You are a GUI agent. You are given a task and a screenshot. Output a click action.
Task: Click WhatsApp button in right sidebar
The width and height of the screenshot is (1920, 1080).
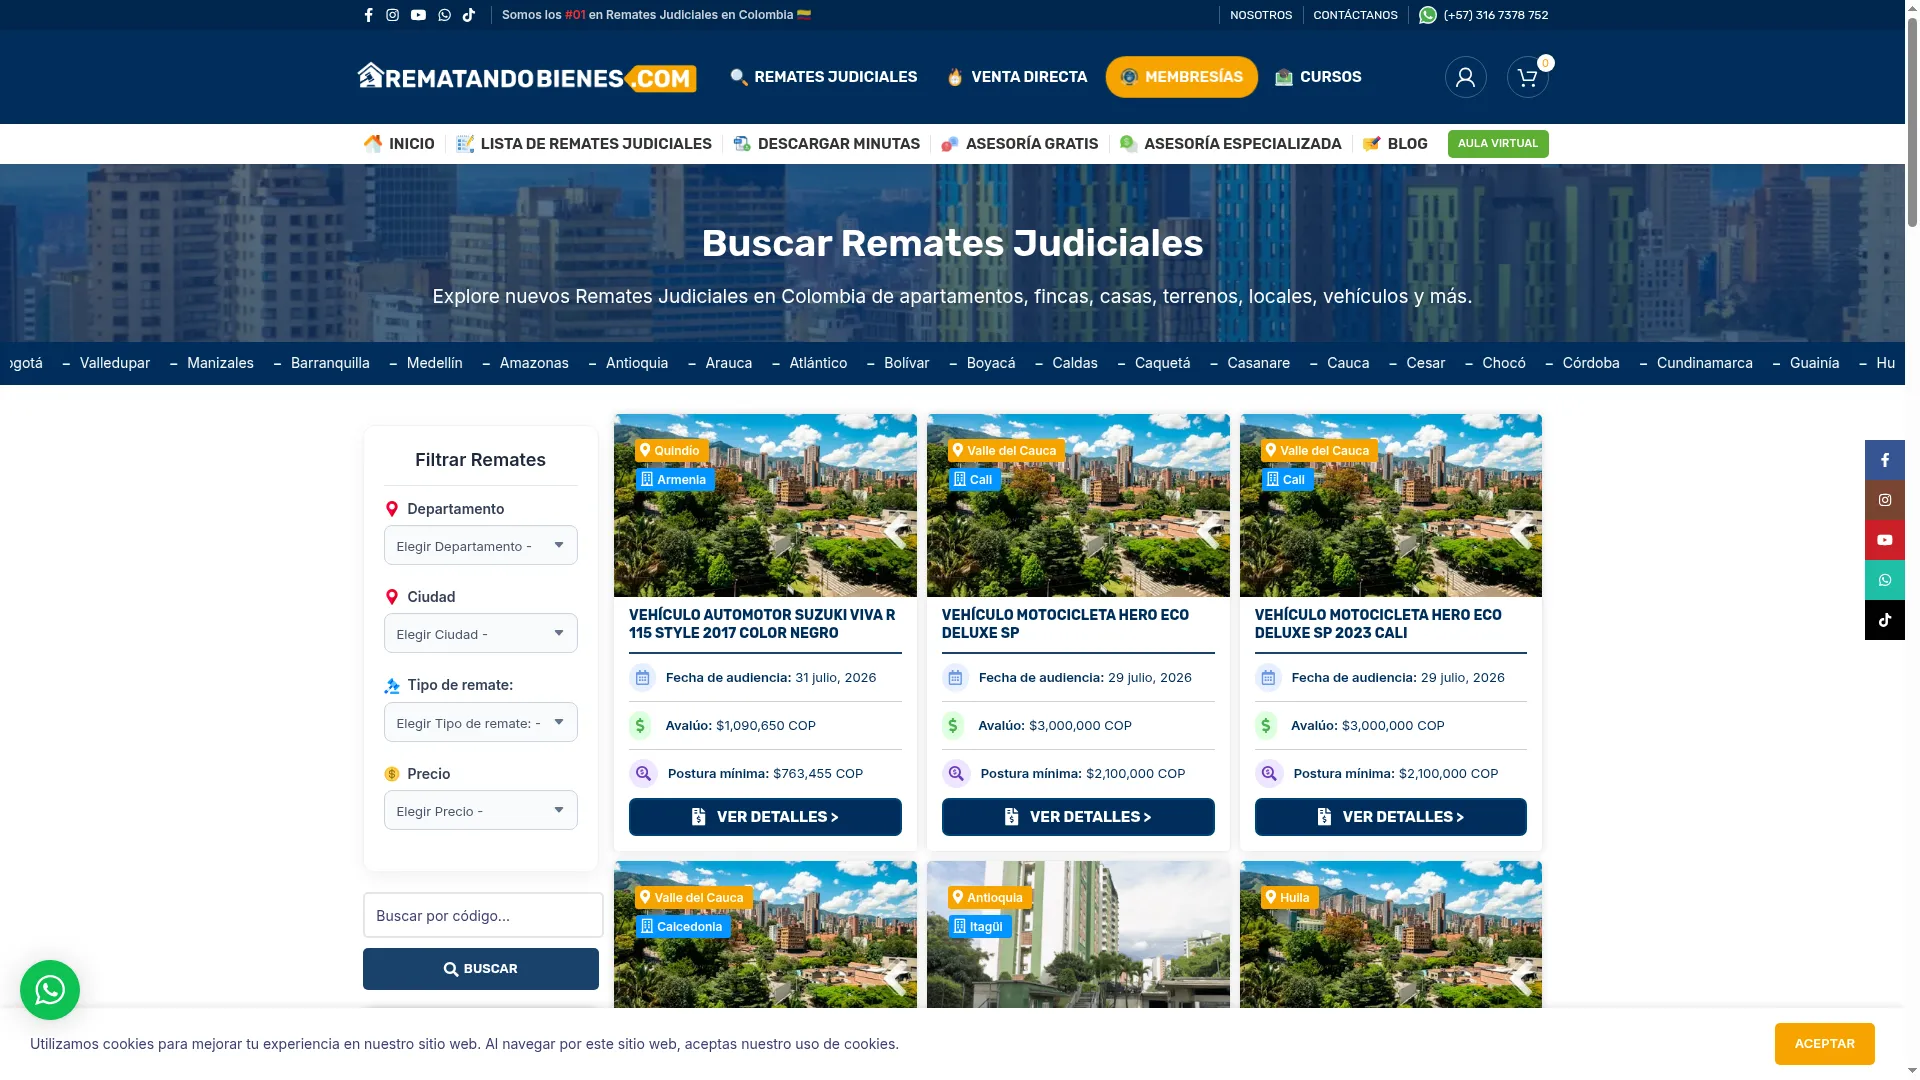click(1884, 580)
